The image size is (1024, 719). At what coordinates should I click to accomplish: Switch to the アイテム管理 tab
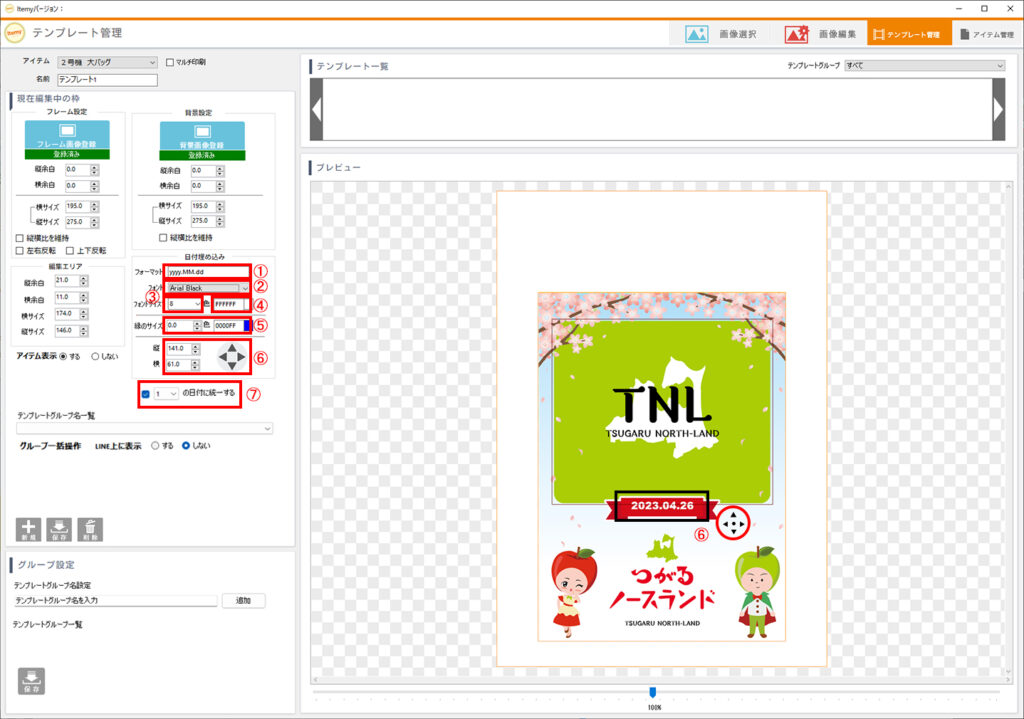coord(986,34)
